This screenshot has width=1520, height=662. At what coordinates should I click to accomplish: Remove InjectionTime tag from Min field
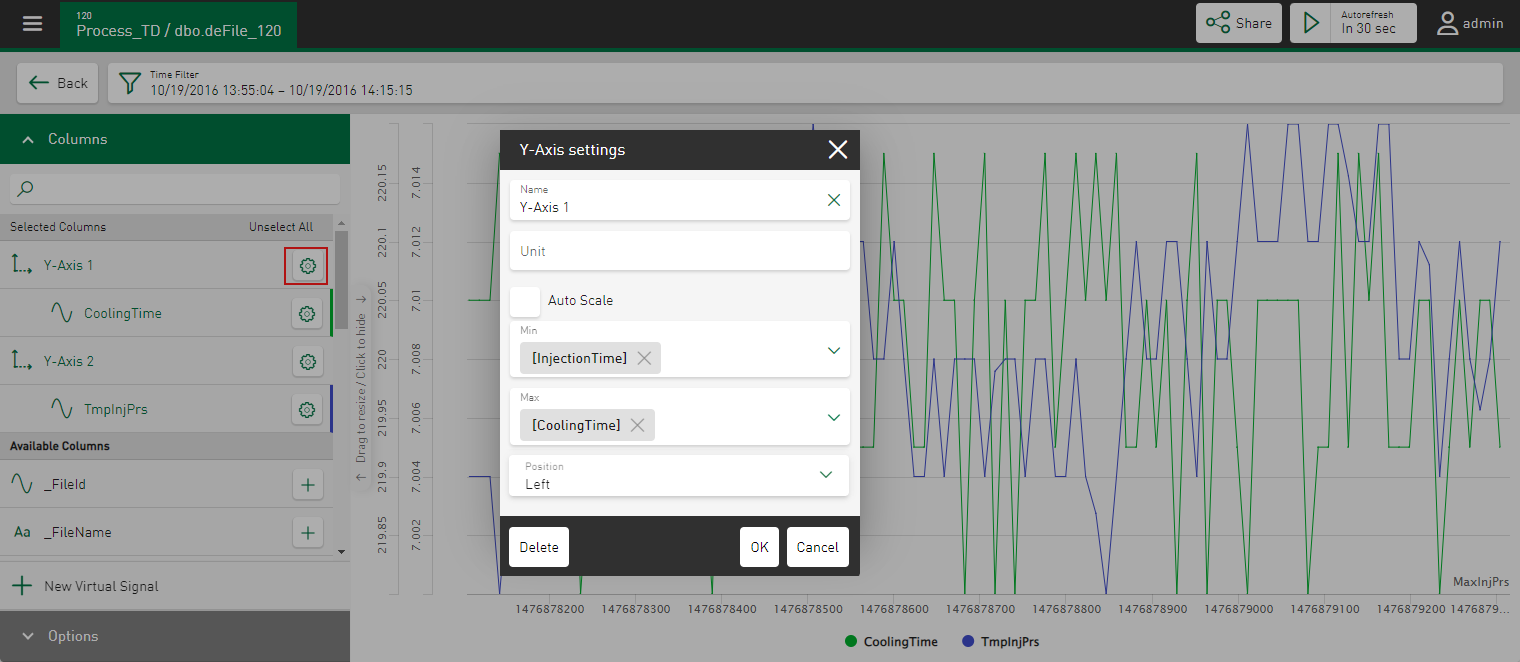(x=644, y=358)
